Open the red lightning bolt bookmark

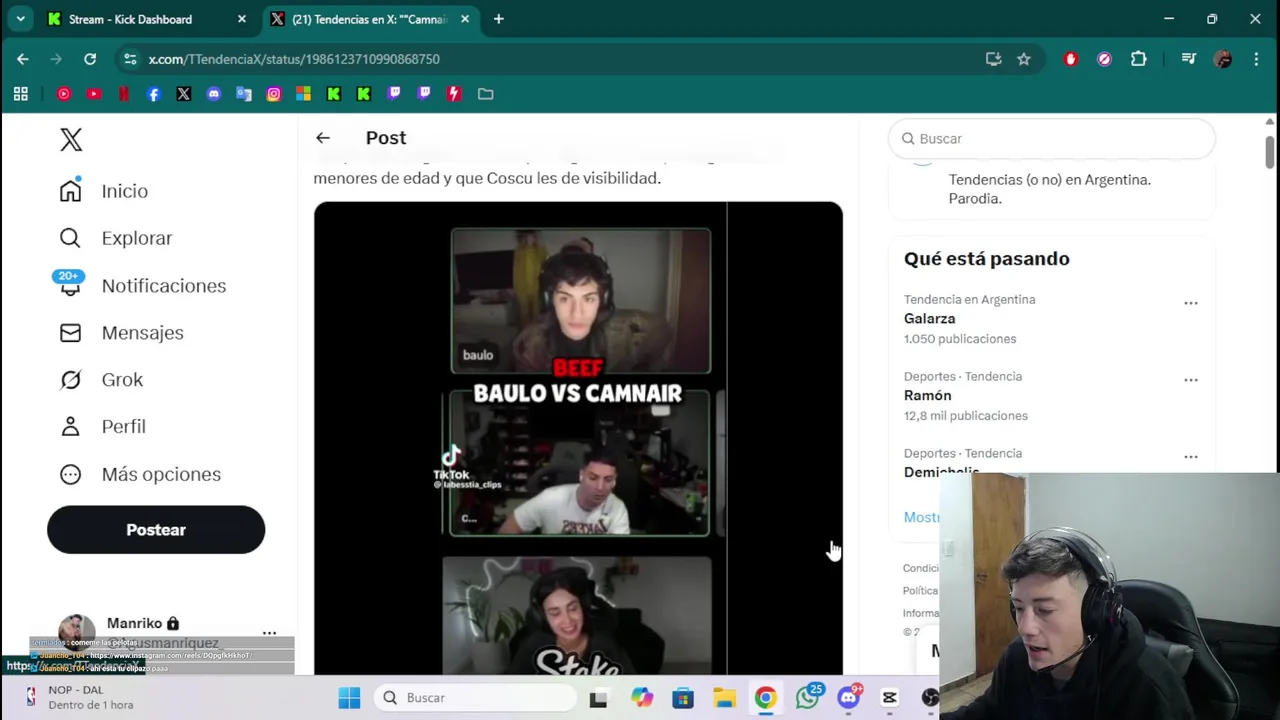tap(454, 94)
